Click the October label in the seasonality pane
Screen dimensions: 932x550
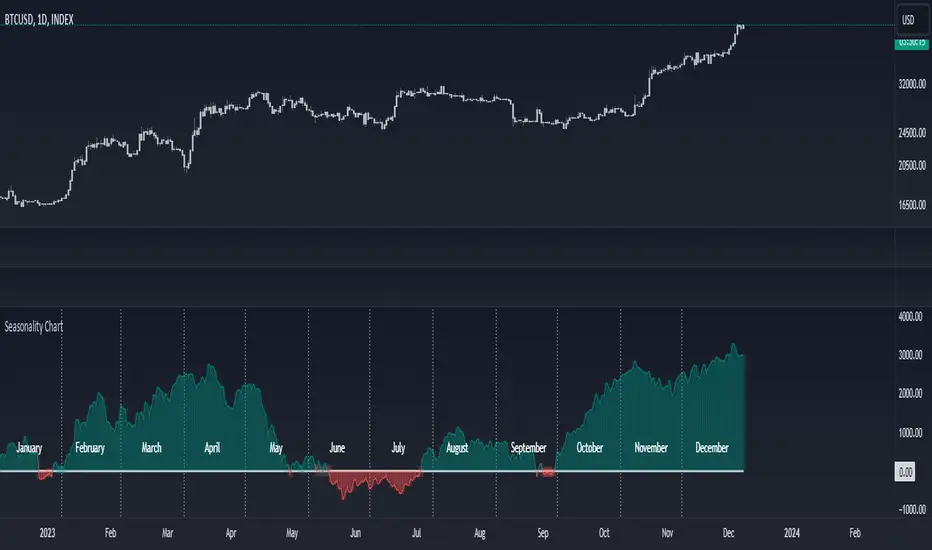pos(590,448)
